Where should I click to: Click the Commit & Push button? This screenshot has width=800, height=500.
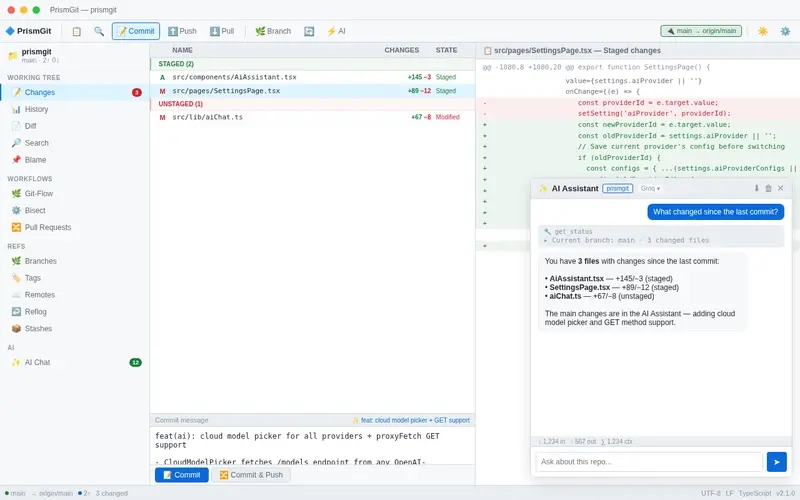click(251, 475)
